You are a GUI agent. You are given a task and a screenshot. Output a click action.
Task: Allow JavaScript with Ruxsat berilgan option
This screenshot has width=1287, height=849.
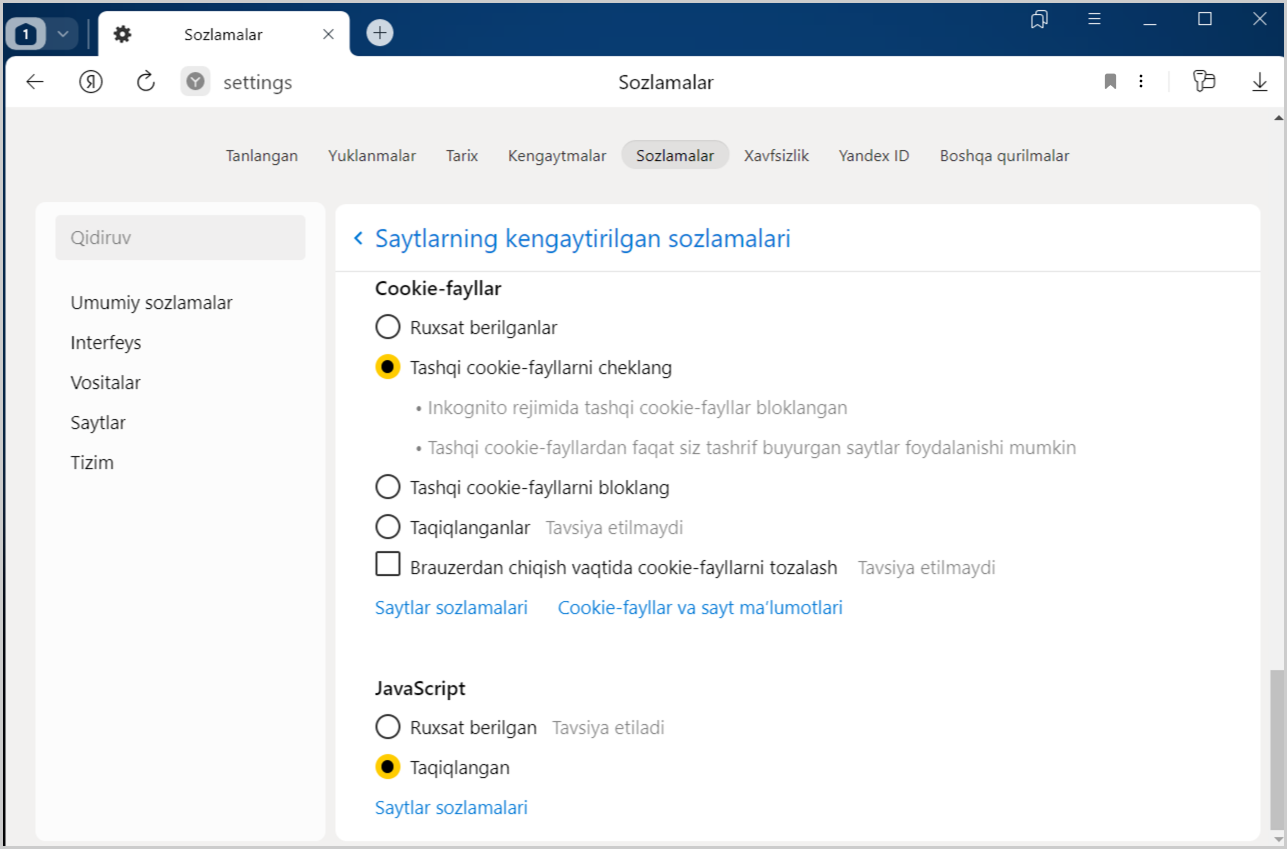(387, 727)
